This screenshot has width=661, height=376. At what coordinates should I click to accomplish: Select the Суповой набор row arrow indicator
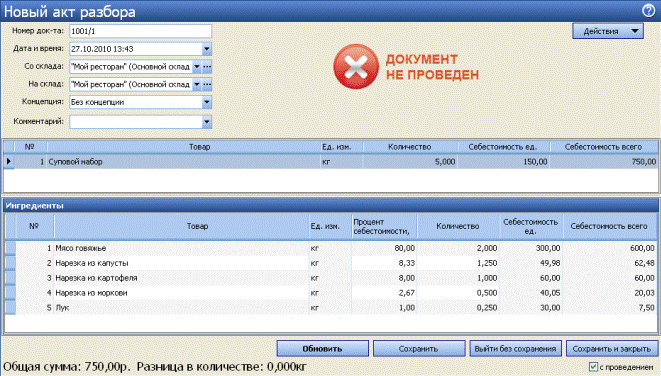[x=9, y=161]
